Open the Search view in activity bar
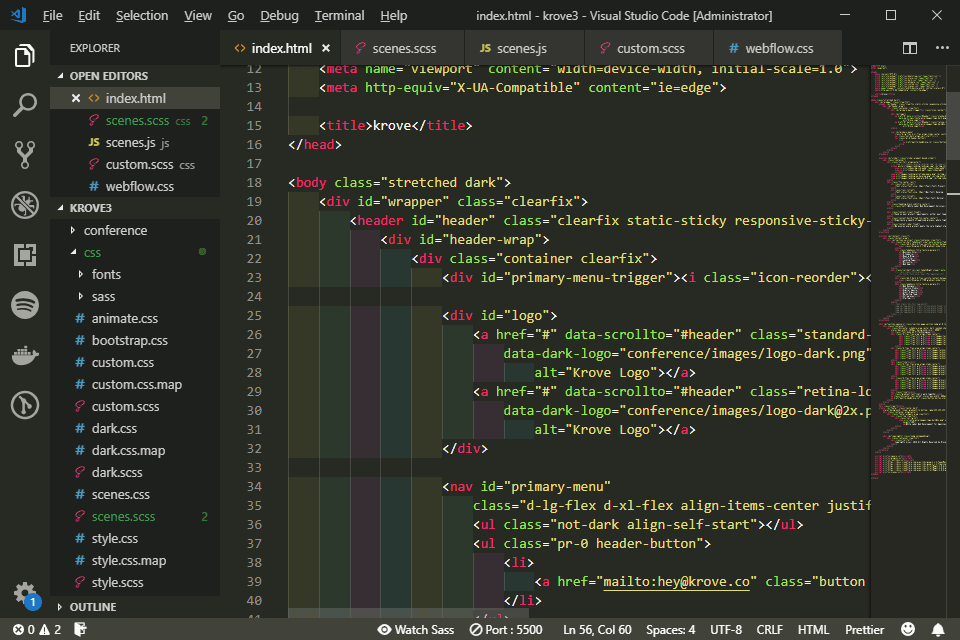 click(25, 105)
